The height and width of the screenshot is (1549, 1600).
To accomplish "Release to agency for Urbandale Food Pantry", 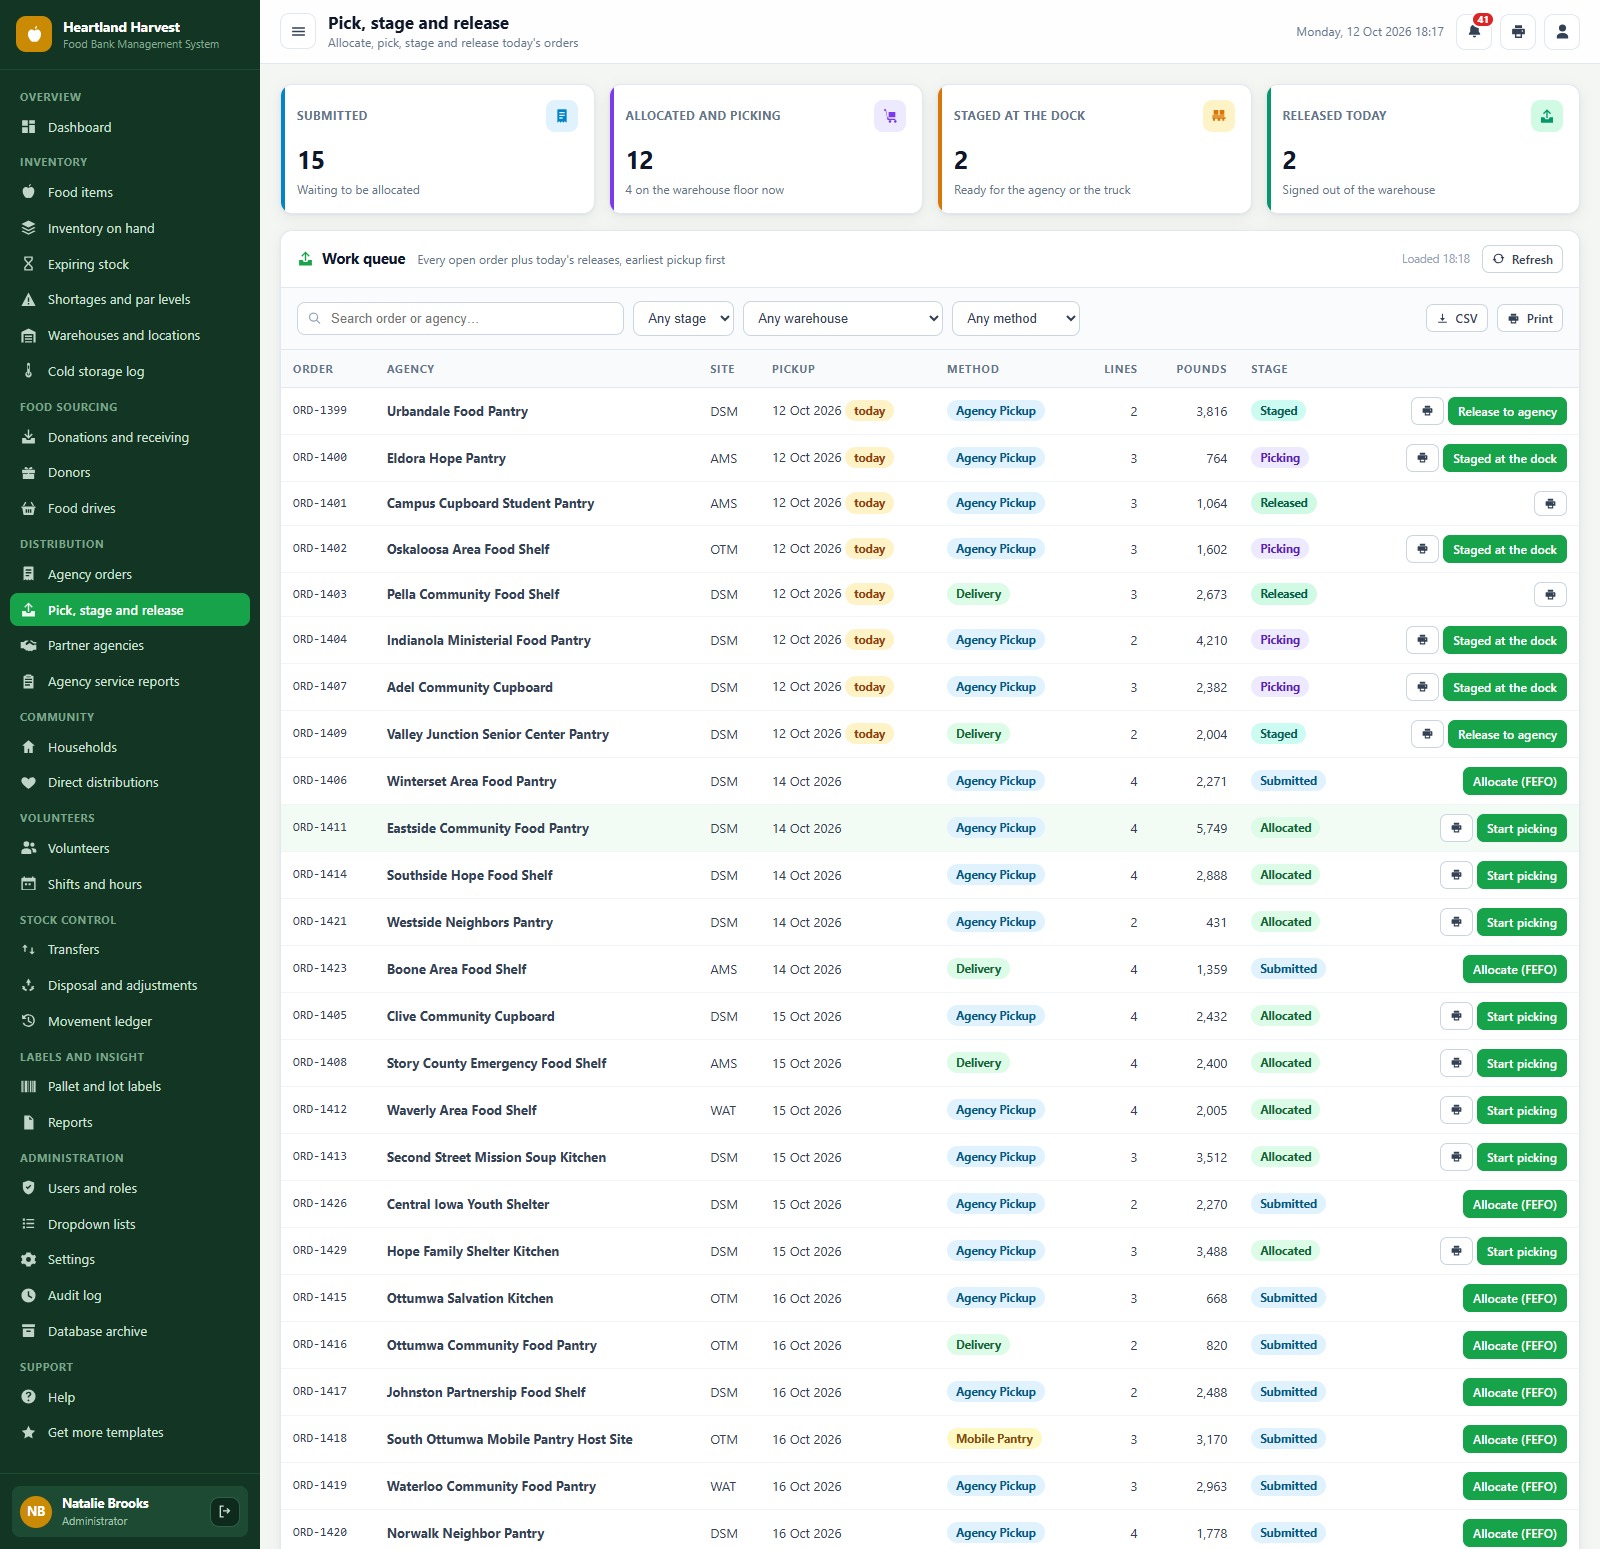I will point(1507,411).
